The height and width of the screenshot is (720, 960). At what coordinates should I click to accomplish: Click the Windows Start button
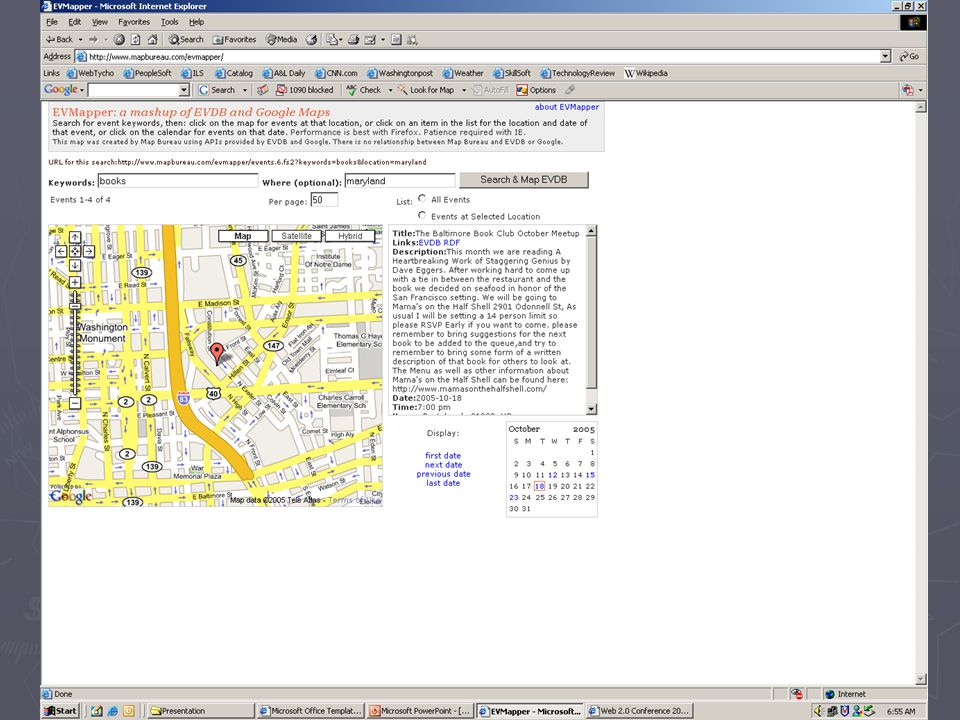click(x=61, y=711)
